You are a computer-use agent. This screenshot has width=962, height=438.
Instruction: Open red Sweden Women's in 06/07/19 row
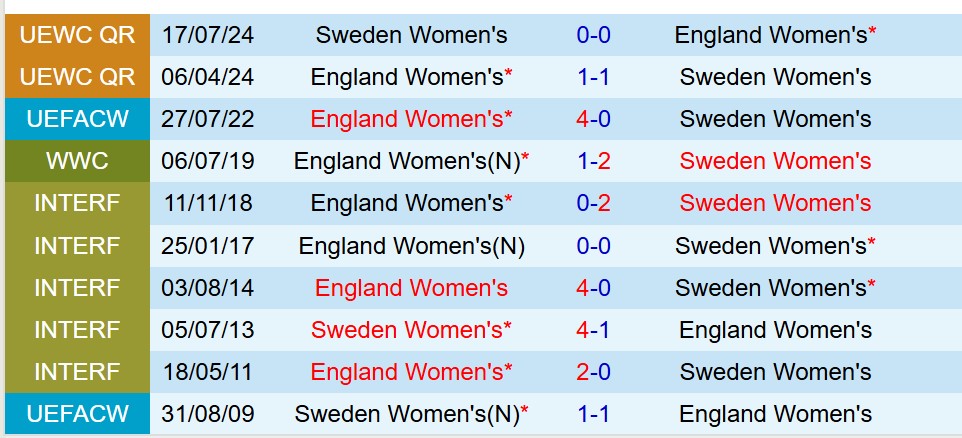(775, 161)
